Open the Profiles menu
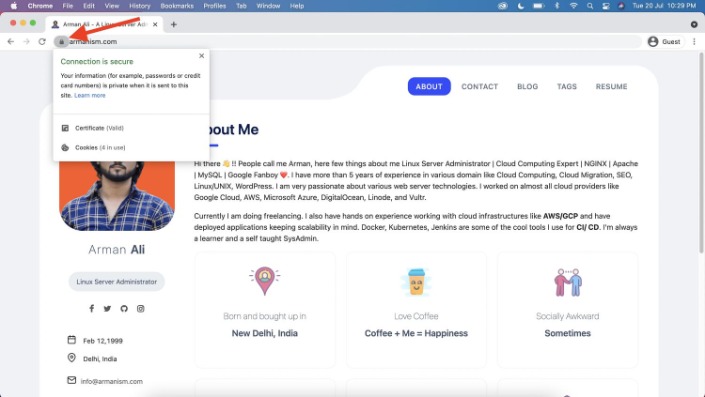This screenshot has width=705, height=397. point(215,6)
